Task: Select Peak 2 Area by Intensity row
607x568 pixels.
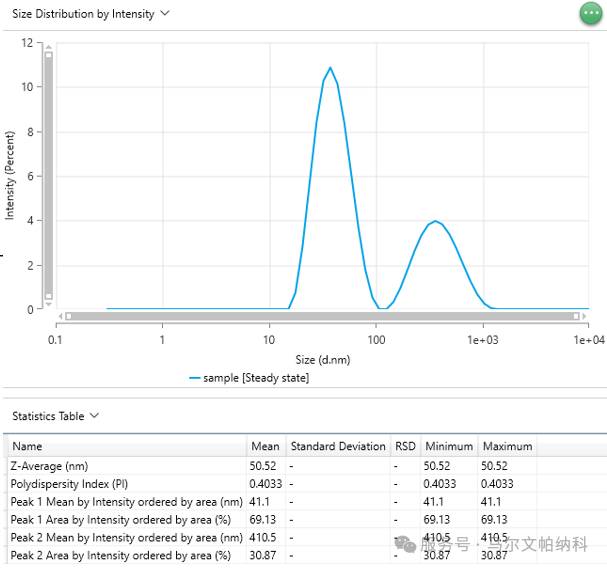Action: 307,555
